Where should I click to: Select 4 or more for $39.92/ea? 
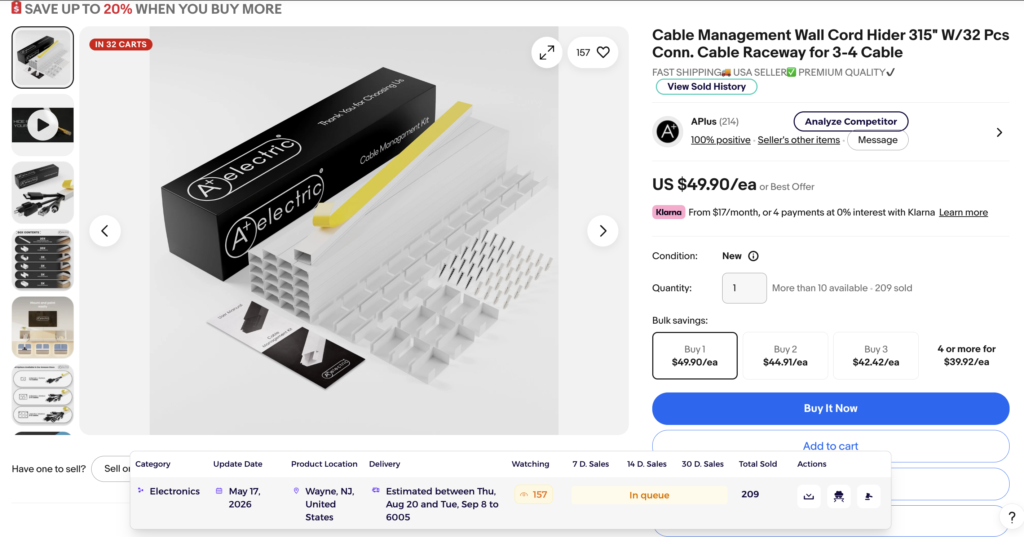coord(966,355)
